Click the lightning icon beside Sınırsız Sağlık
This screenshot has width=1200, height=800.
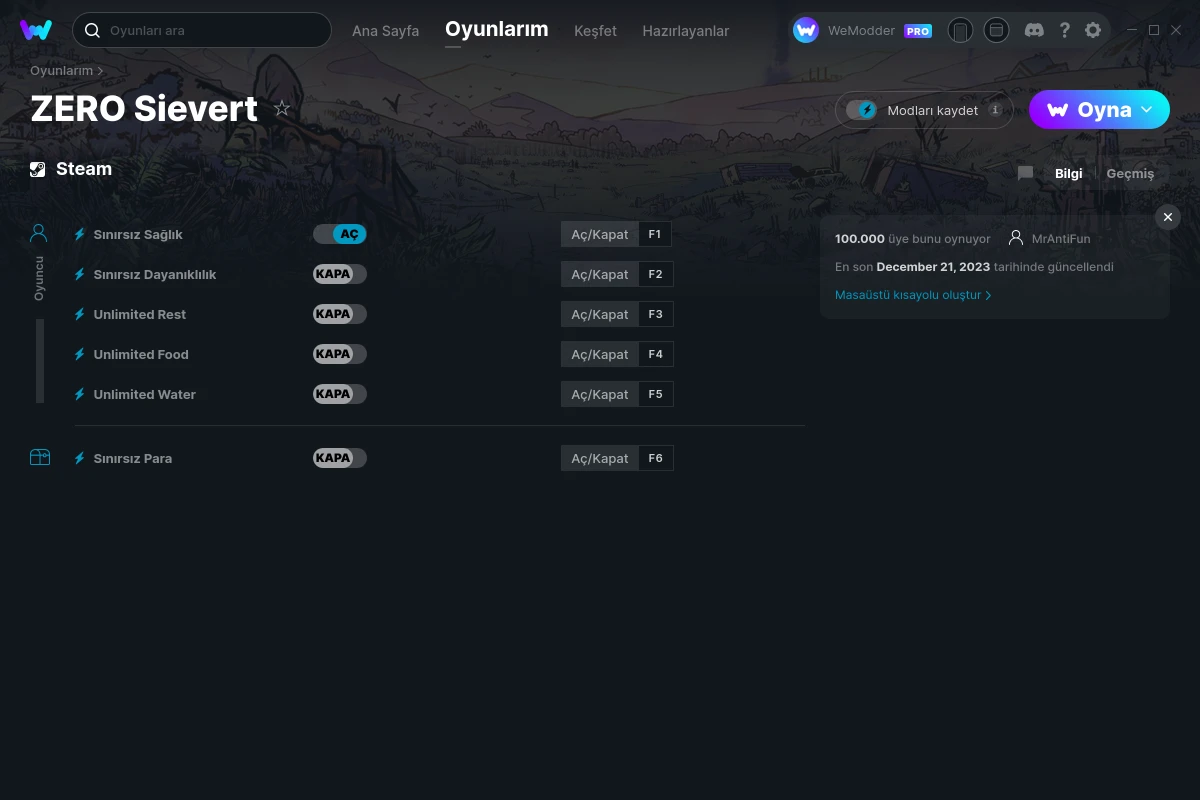coord(80,234)
